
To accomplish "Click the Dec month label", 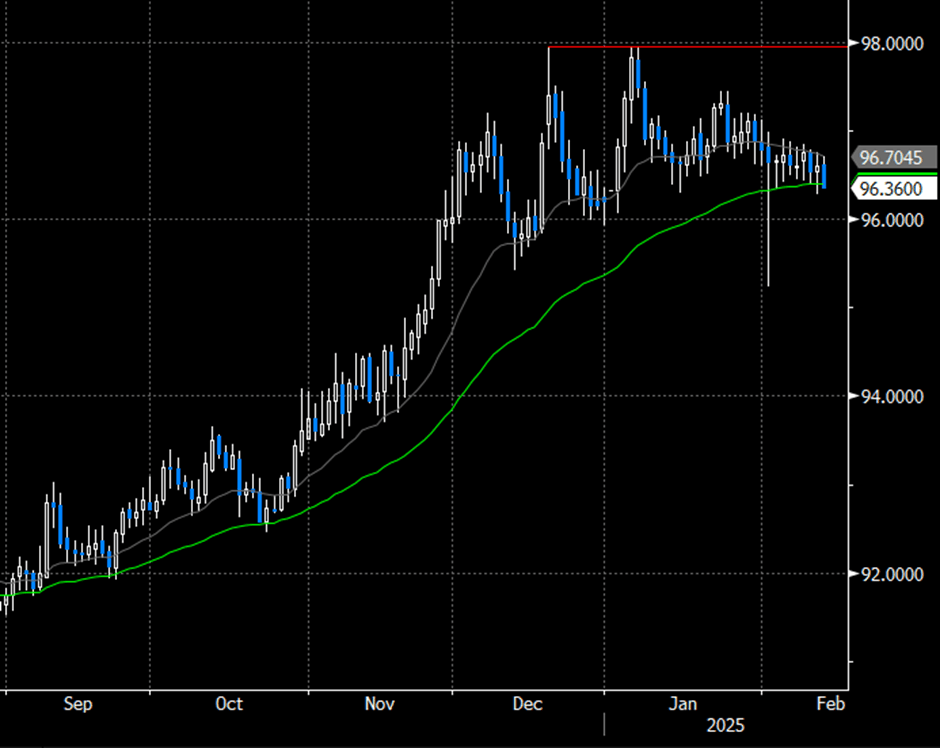I will click(528, 704).
